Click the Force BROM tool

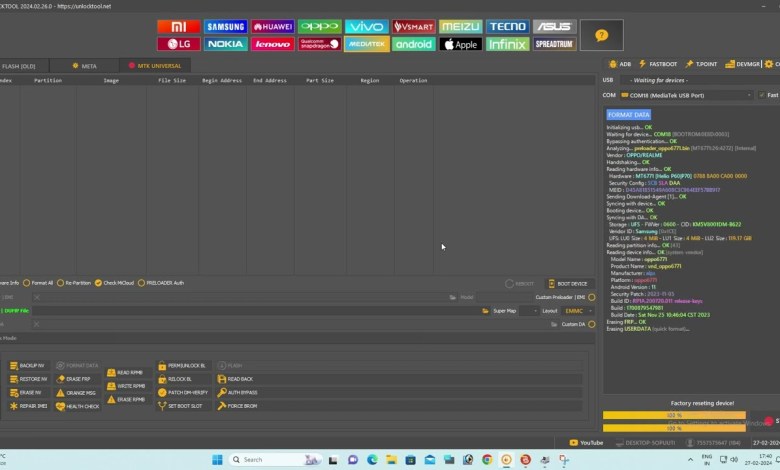237,406
